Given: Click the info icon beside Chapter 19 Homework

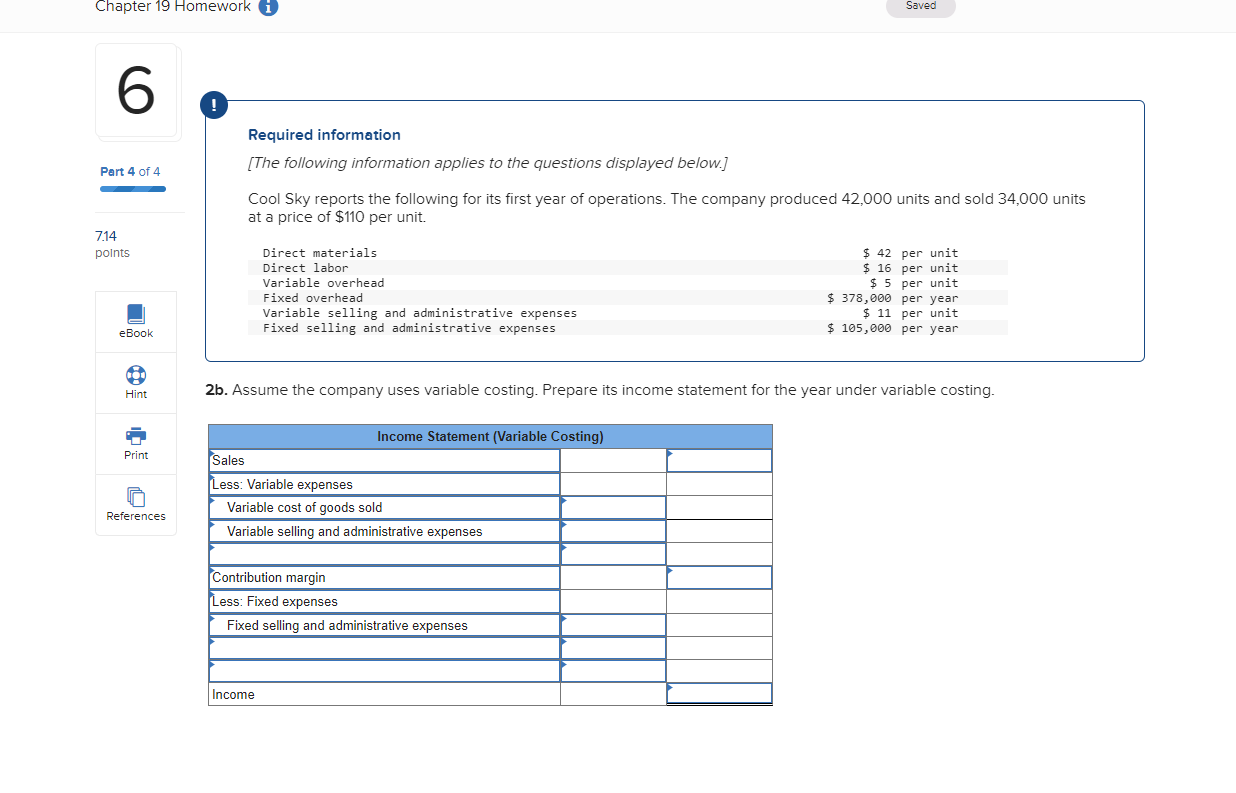Looking at the screenshot, I should 268,7.
